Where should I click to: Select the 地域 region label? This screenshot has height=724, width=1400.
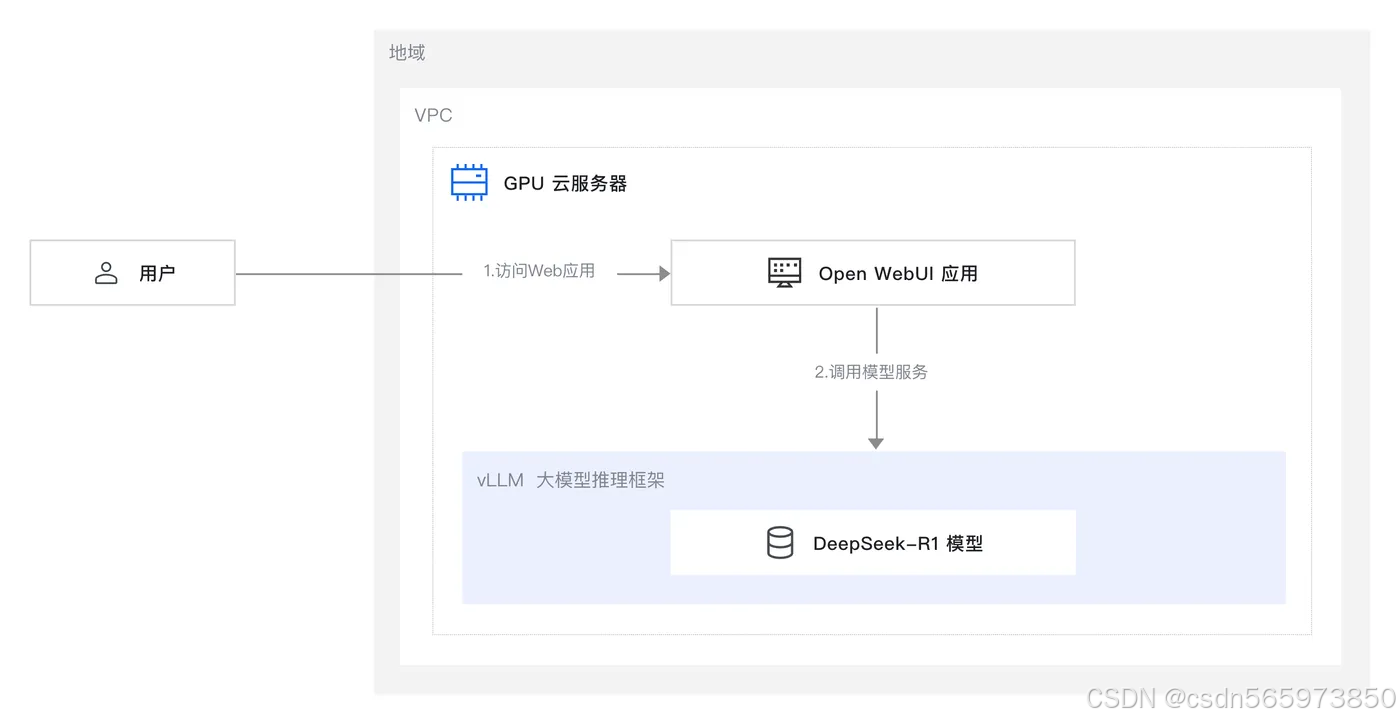[x=406, y=52]
